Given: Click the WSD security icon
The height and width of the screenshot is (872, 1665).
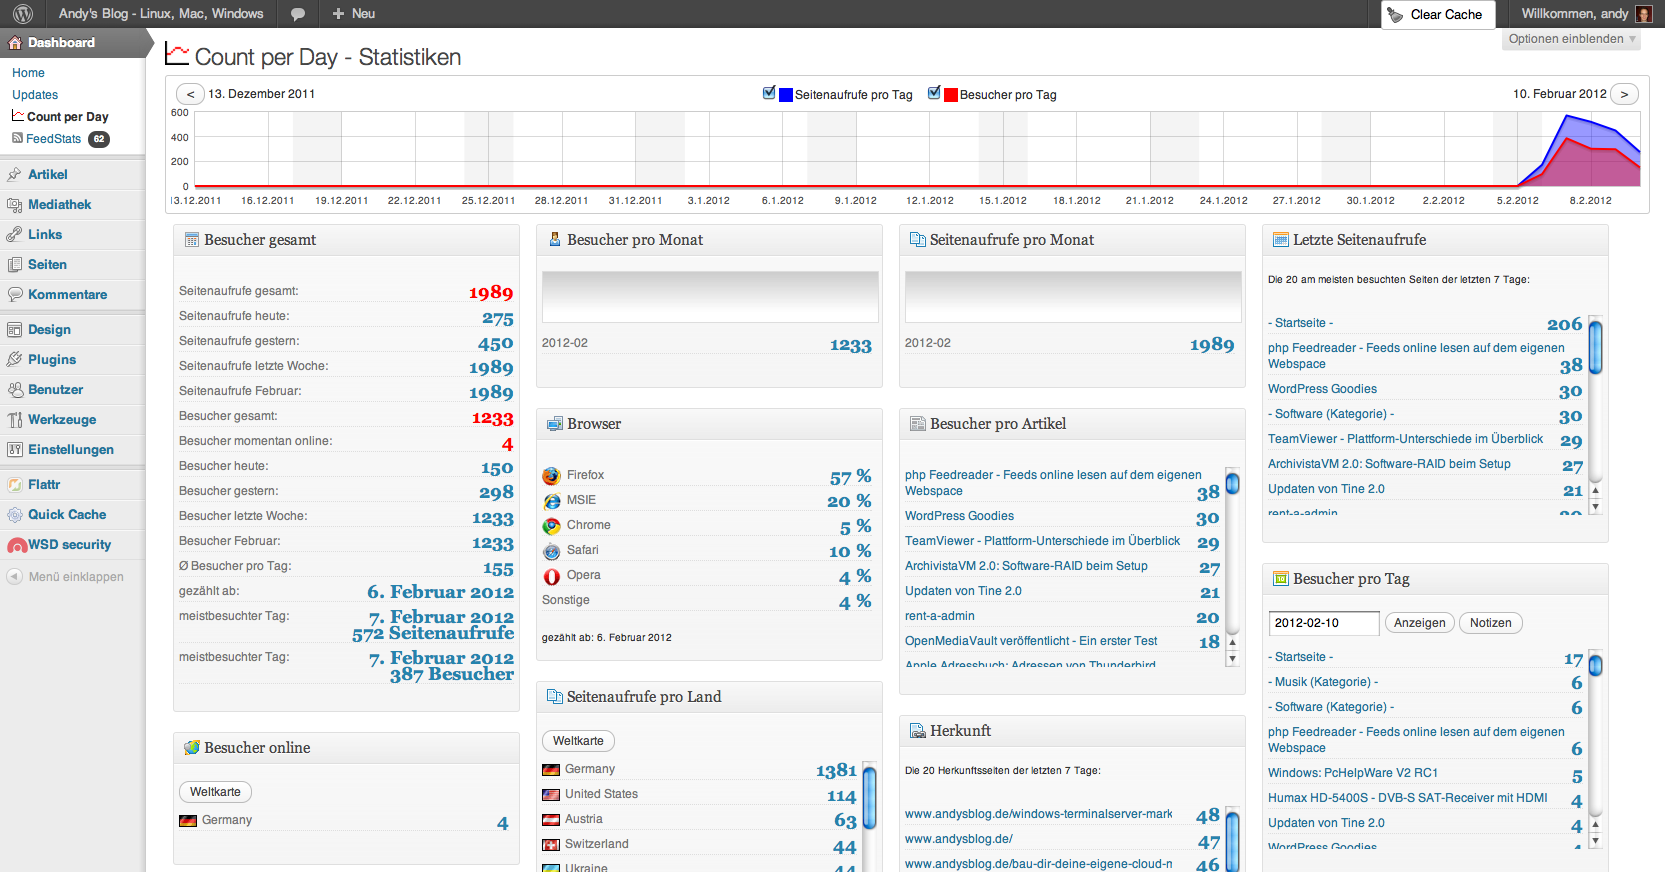Looking at the screenshot, I should (x=16, y=545).
